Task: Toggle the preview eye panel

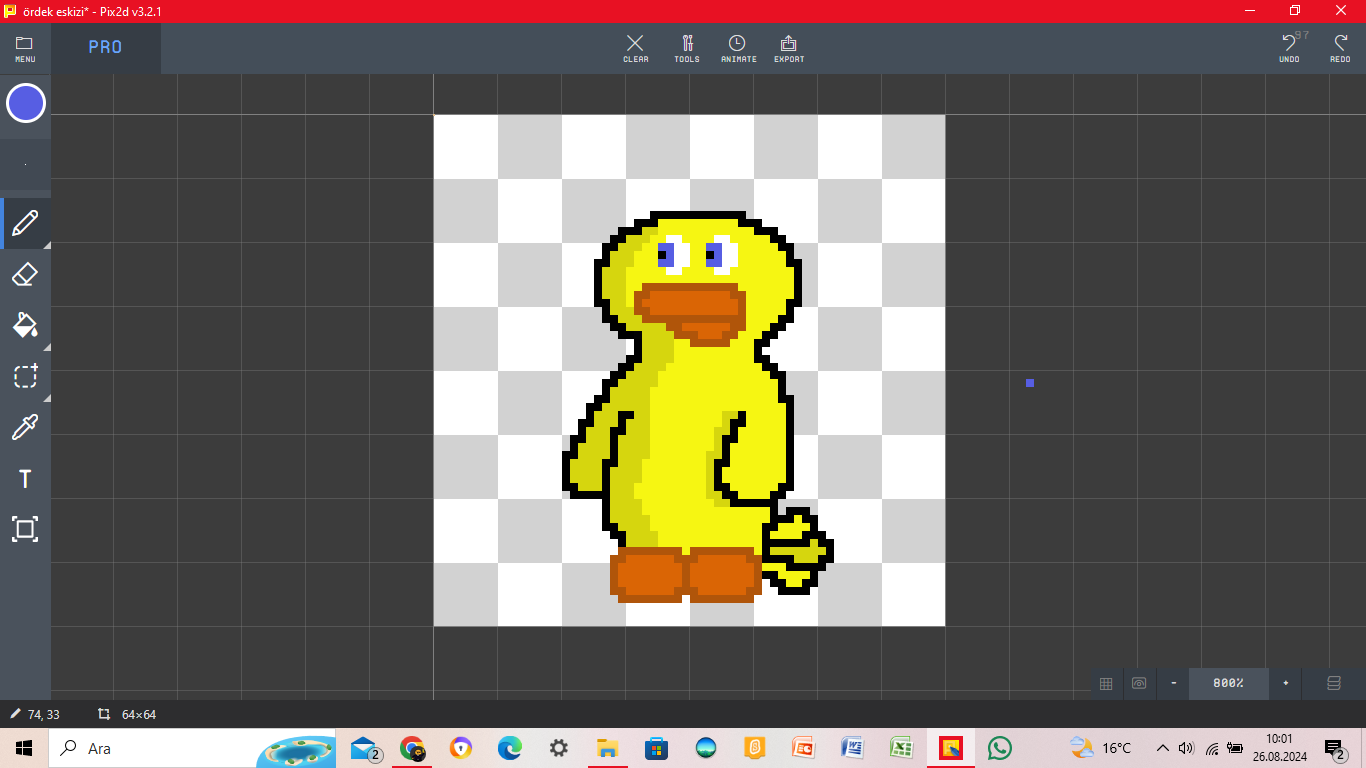Action: click(x=1139, y=683)
